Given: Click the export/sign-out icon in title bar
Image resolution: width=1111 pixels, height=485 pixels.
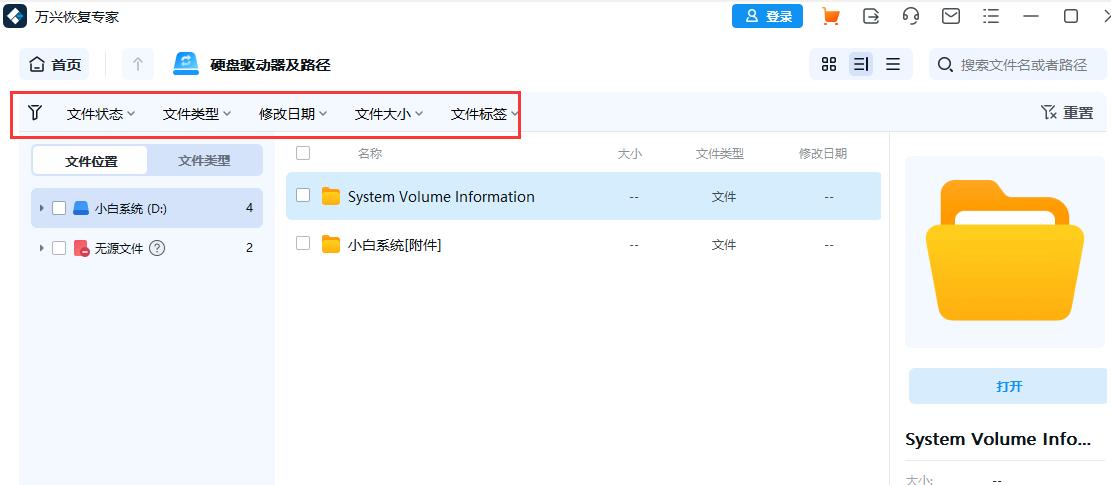Looking at the screenshot, I should [871, 16].
